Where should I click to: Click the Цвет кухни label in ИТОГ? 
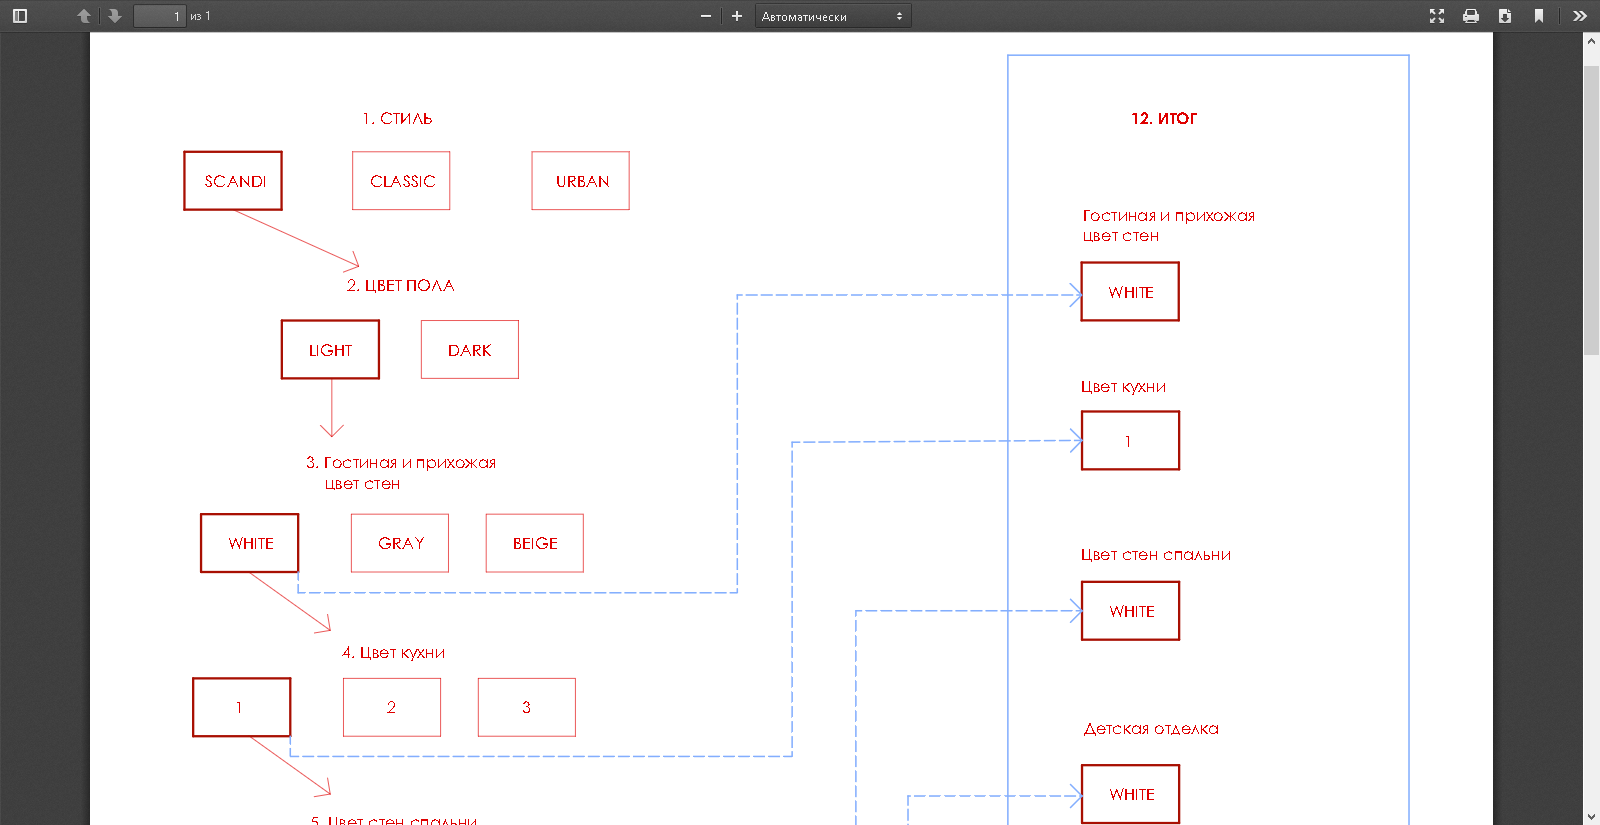point(1123,387)
